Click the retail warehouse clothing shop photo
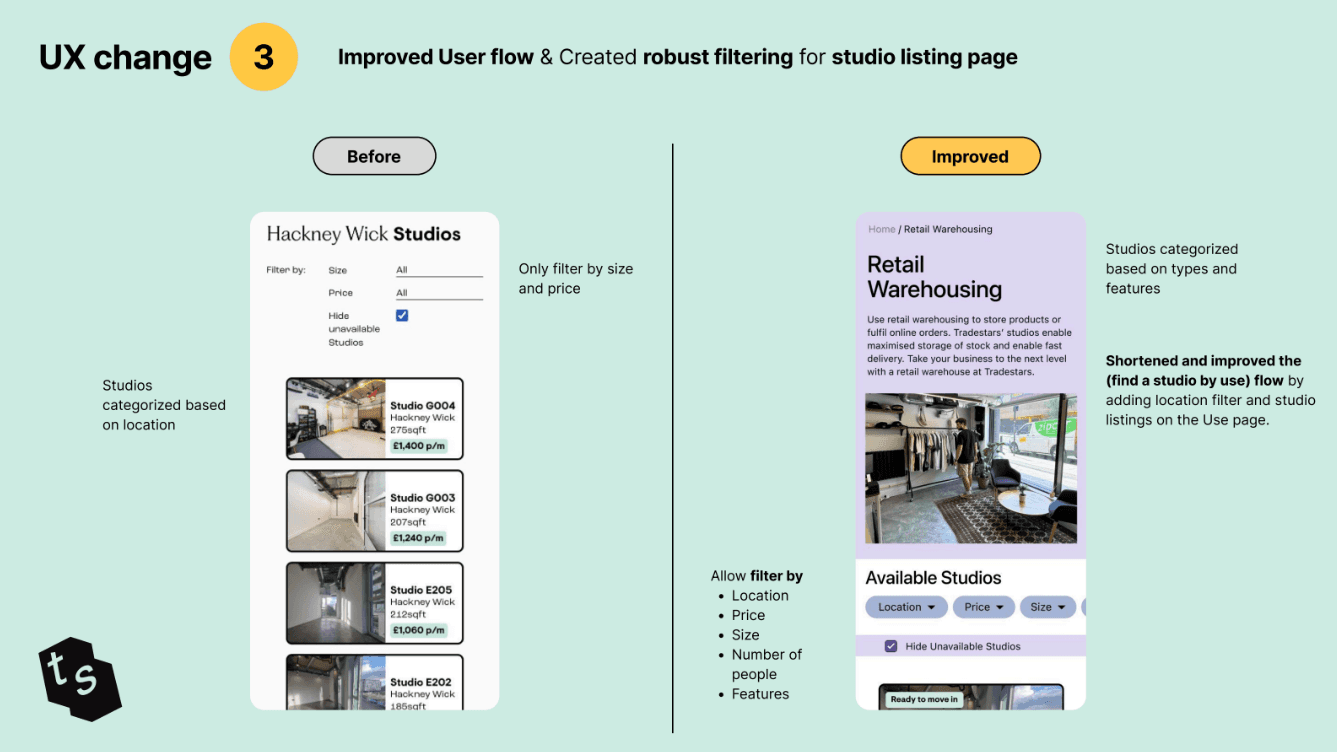 pos(971,468)
